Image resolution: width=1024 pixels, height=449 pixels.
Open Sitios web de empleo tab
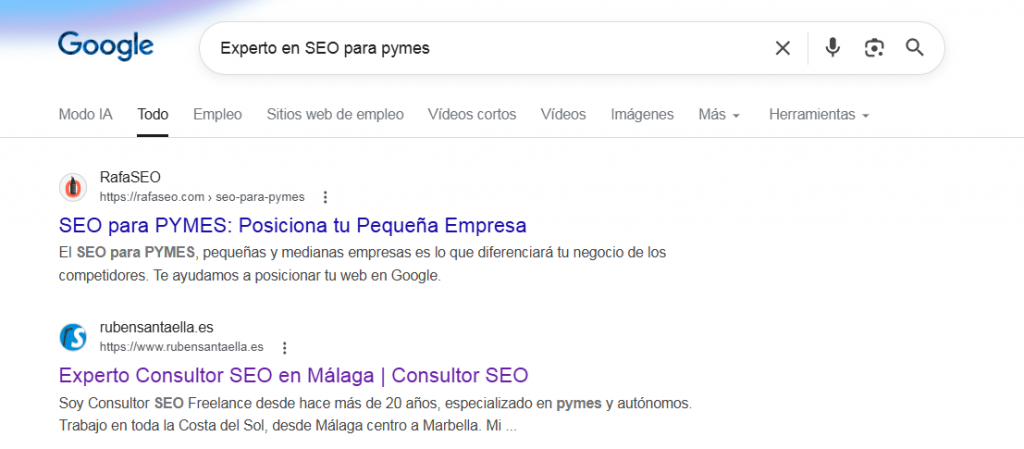point(335,115)
